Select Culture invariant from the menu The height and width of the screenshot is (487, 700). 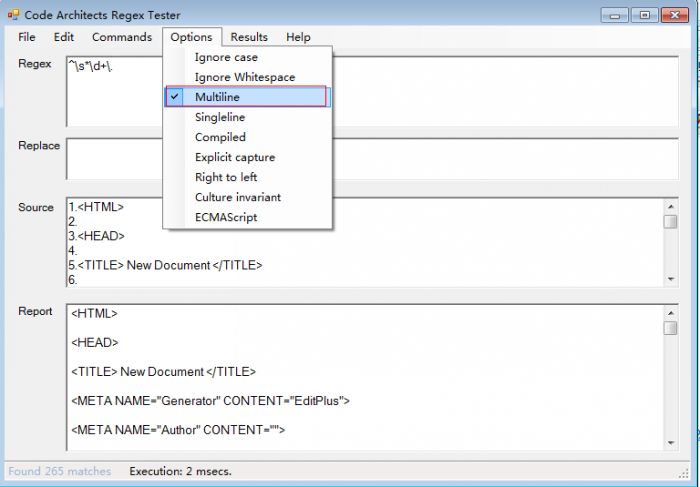point(237,197)
